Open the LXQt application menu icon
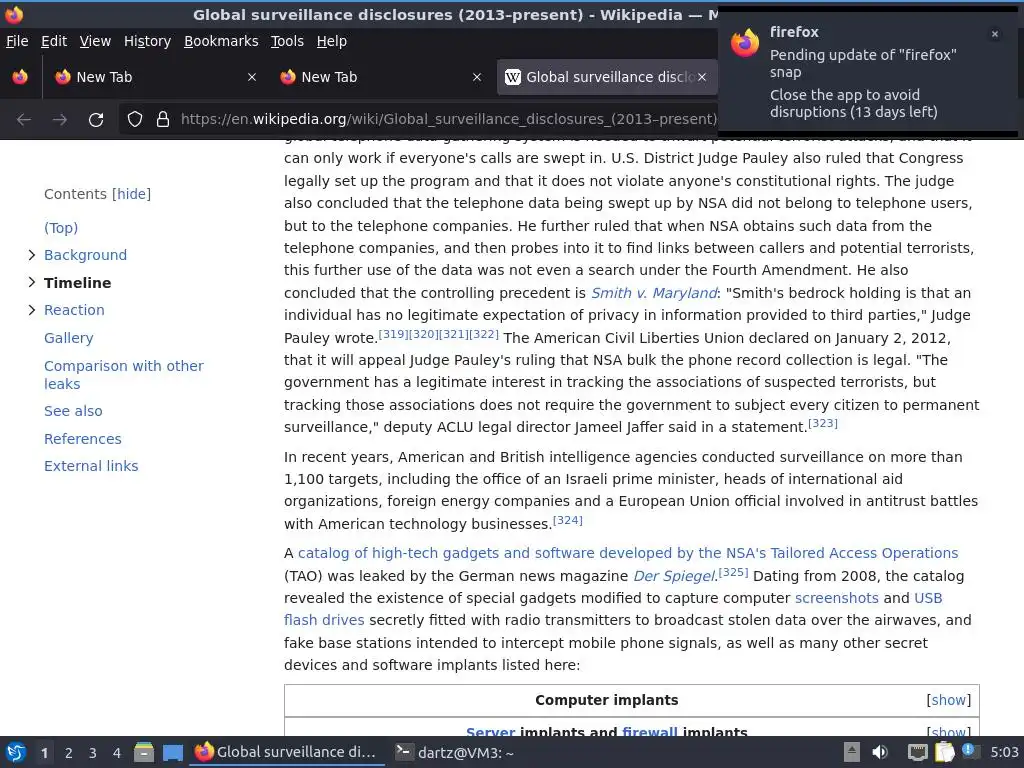Screen dimensions: 1024x768 coord(16,752)
